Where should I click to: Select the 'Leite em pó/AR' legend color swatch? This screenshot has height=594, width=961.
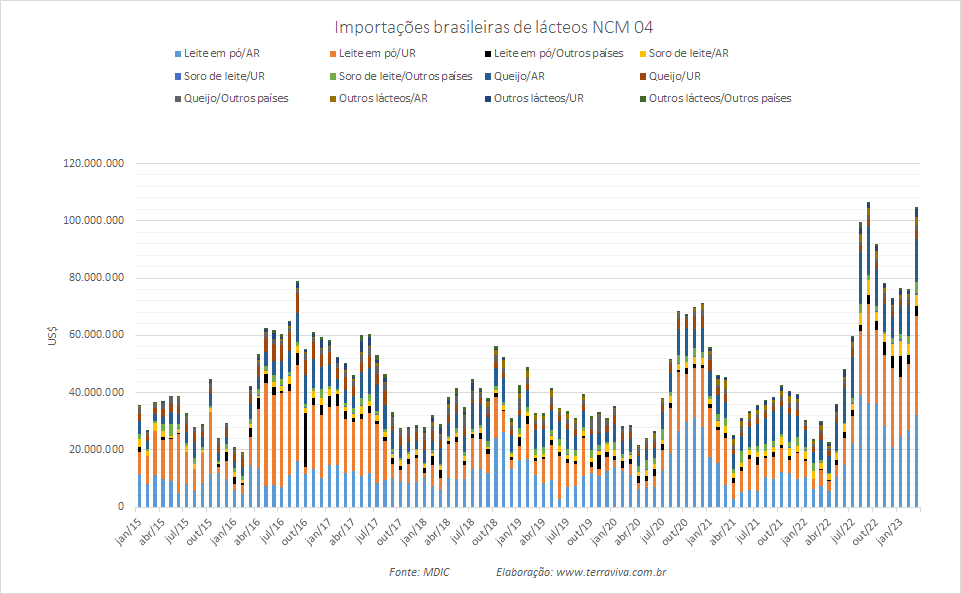pos(178,54)
